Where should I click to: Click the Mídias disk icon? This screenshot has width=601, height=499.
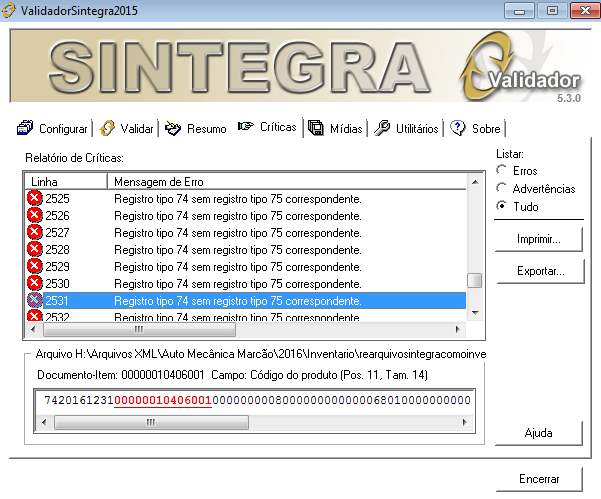[x=316, y=128]
